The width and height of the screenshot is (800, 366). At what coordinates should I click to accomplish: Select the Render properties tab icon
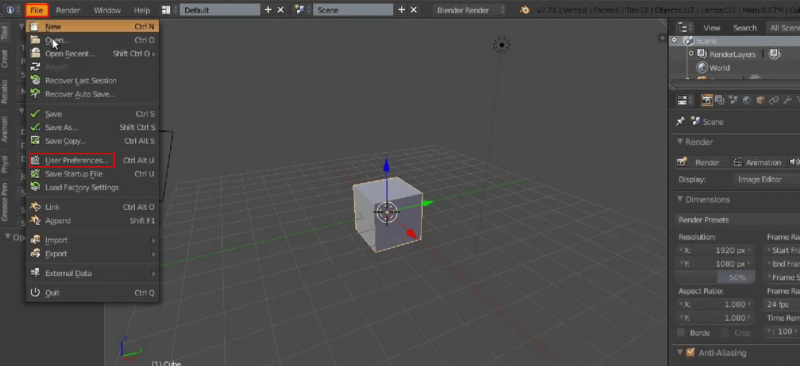[x=707, y=101]
